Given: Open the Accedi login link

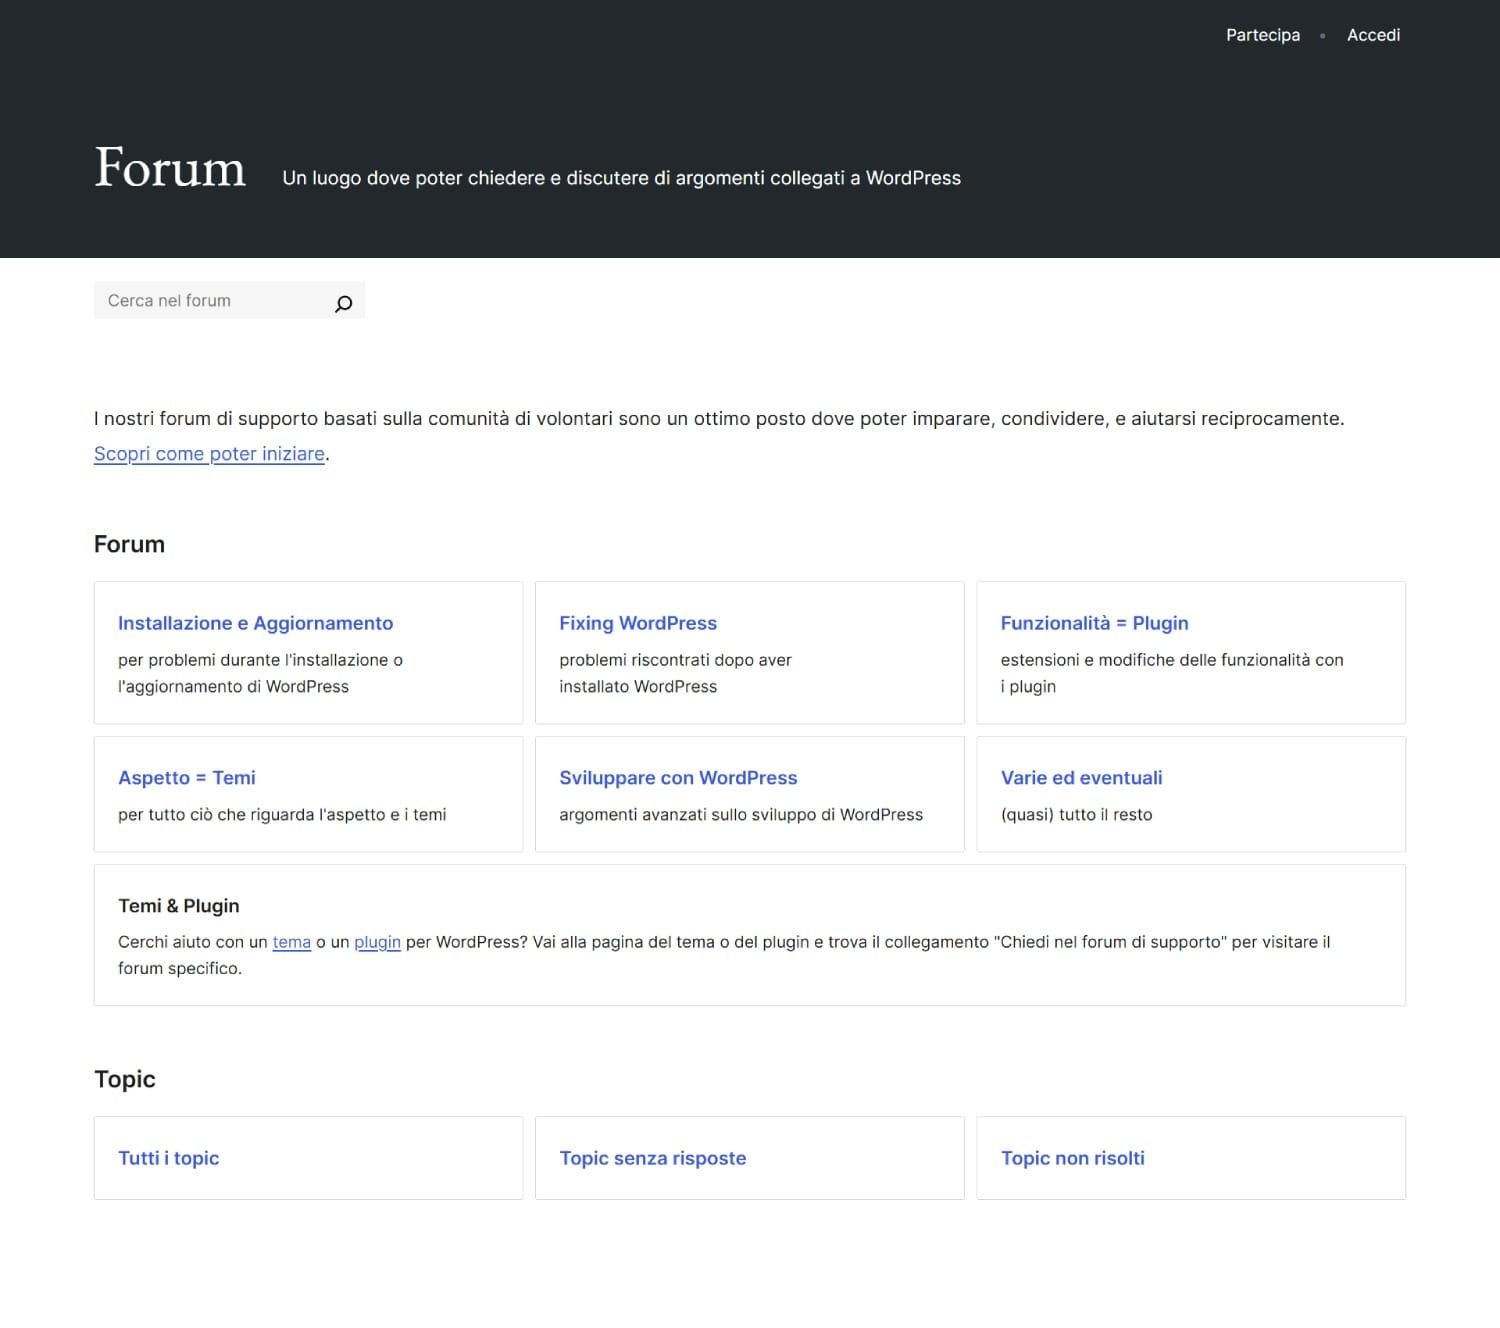Looking at the screenshot, I should (x=1372, y=35).
